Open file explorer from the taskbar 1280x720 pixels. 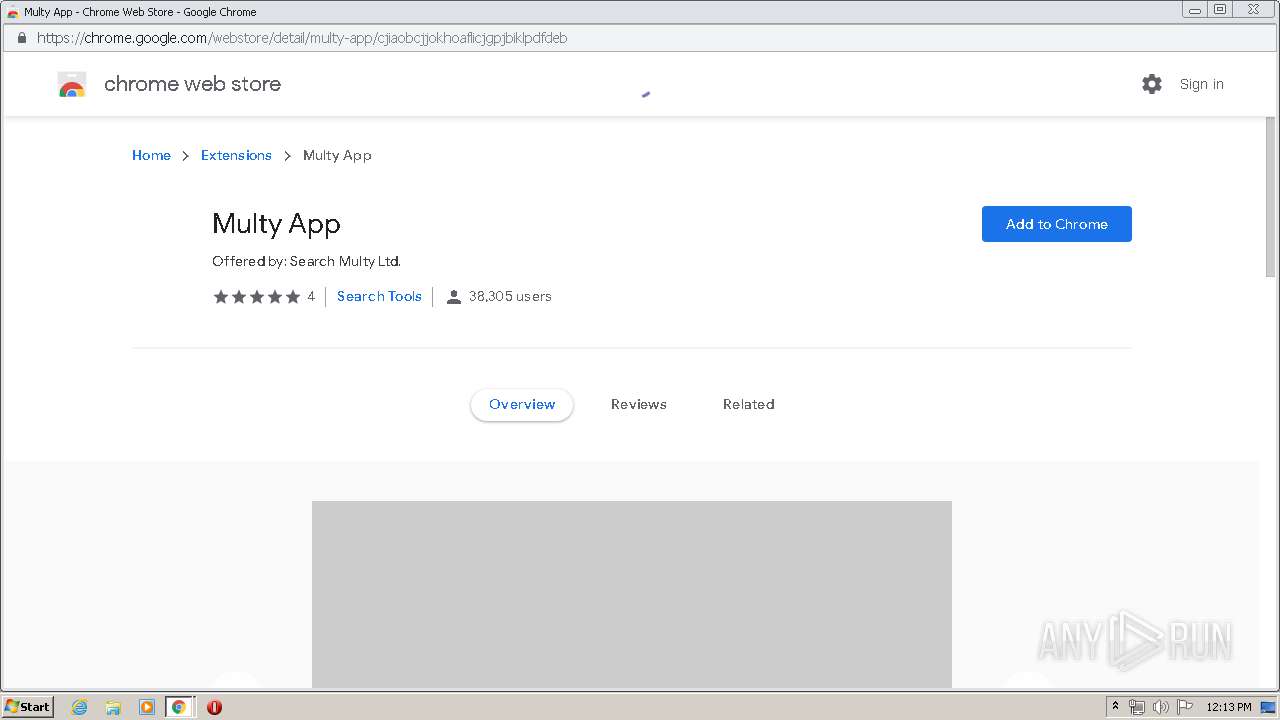(113, 707)
